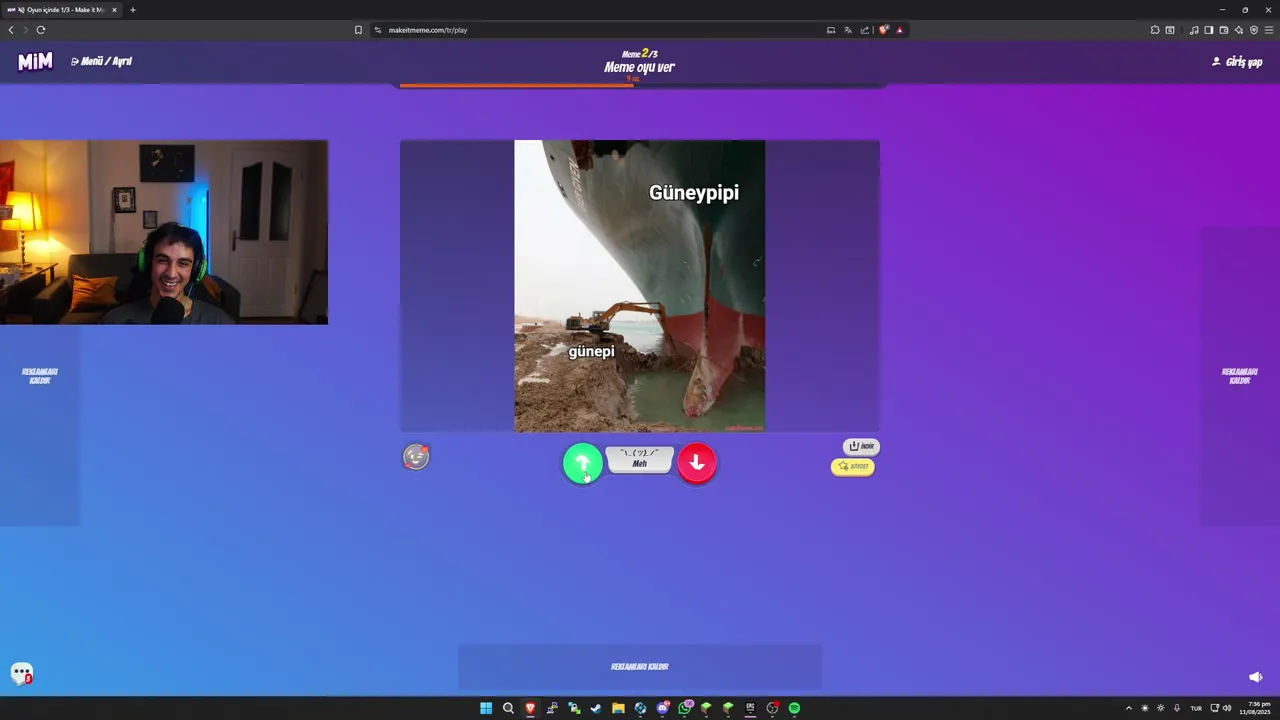Click the emoji reaction face icon
This screenshot has width=1280, height=720.
coord(416,457)
